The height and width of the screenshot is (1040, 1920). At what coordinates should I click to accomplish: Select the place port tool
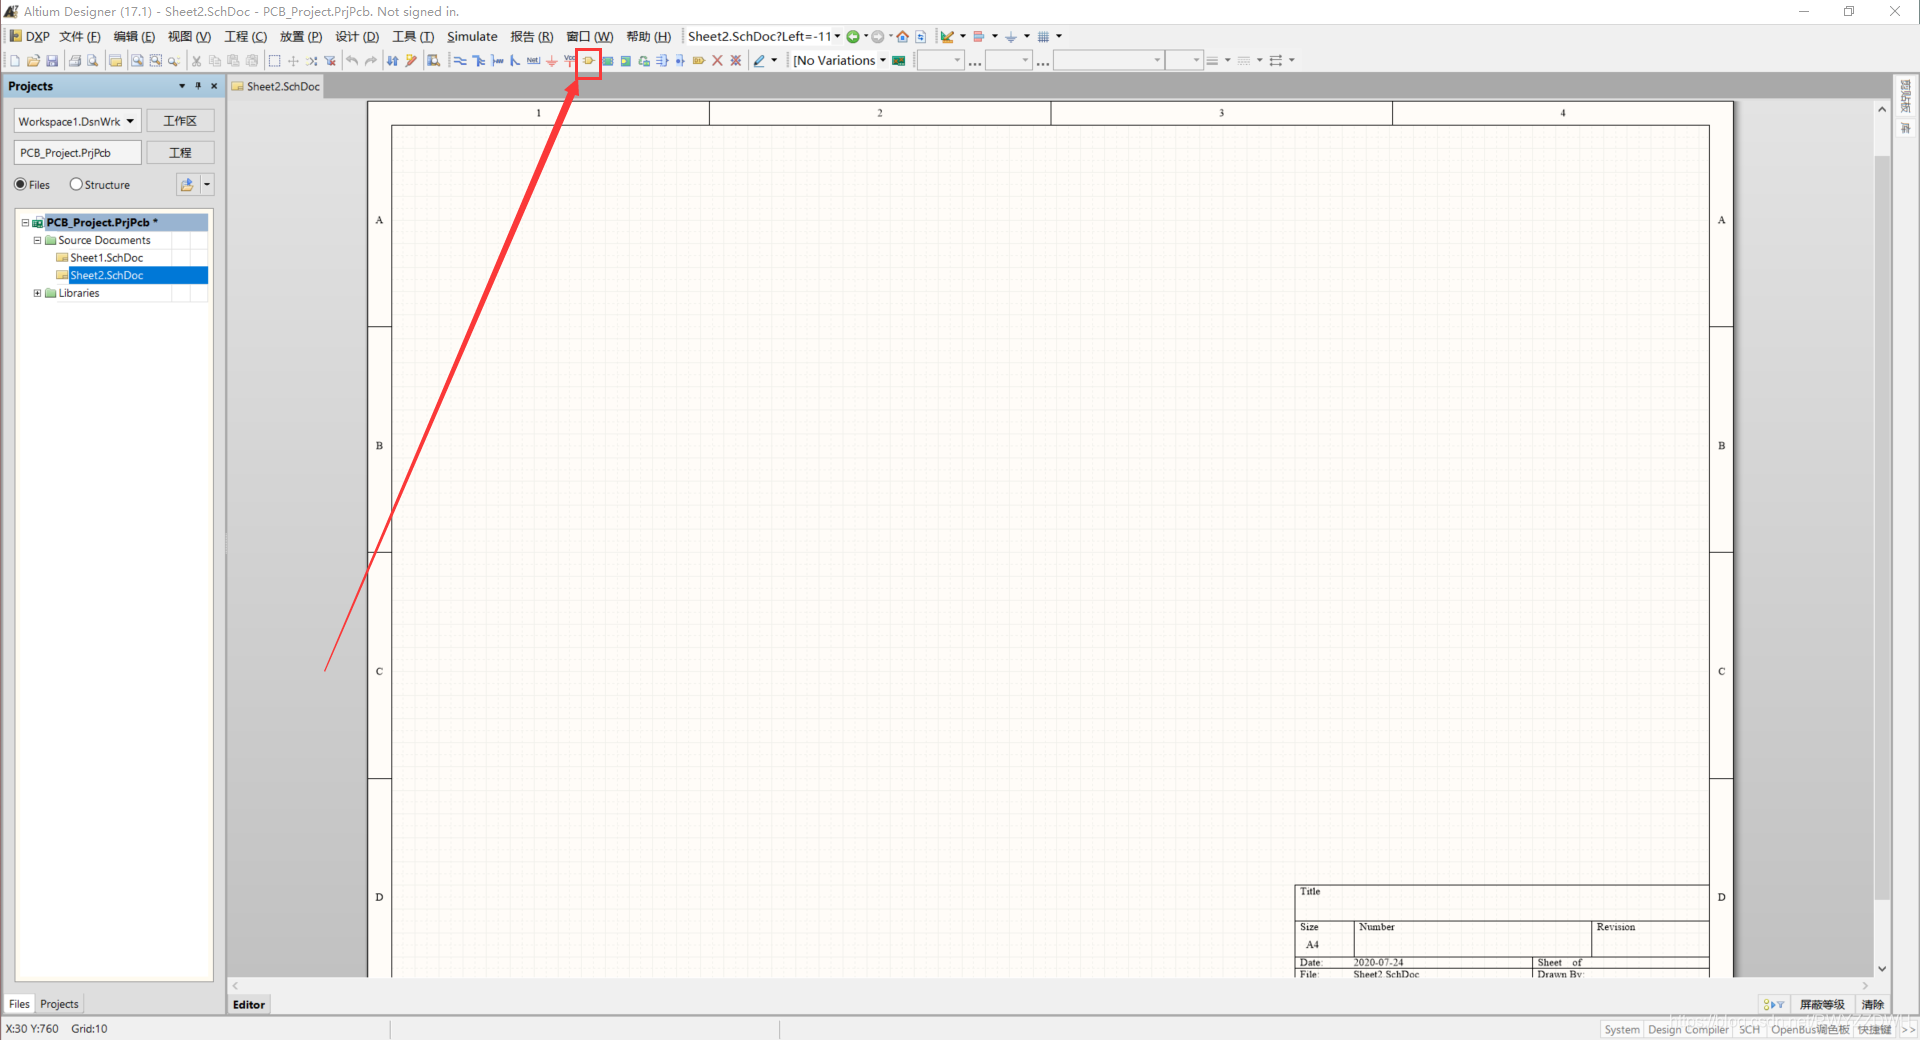(698, 61)
